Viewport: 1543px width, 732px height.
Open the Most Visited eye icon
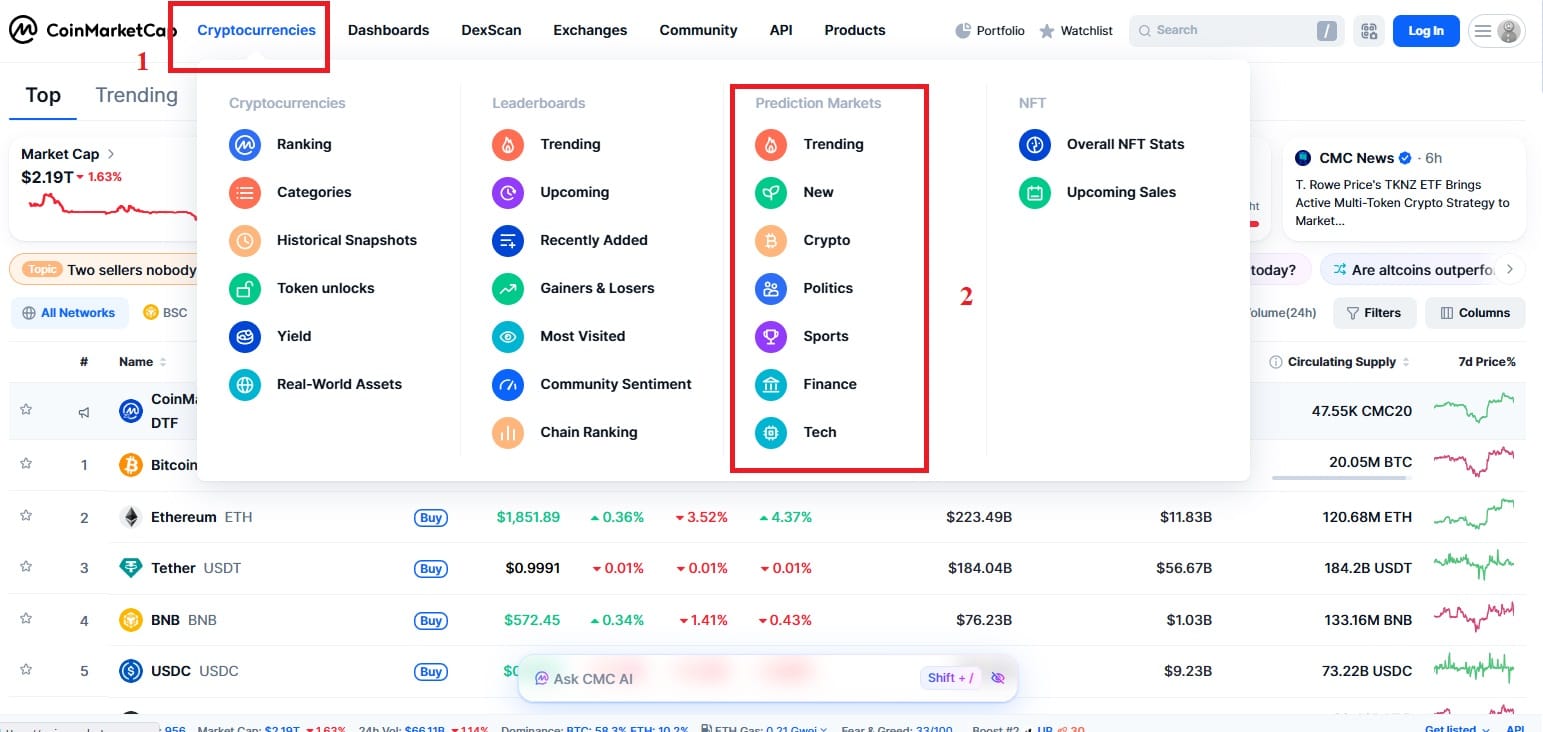[508, 336]
